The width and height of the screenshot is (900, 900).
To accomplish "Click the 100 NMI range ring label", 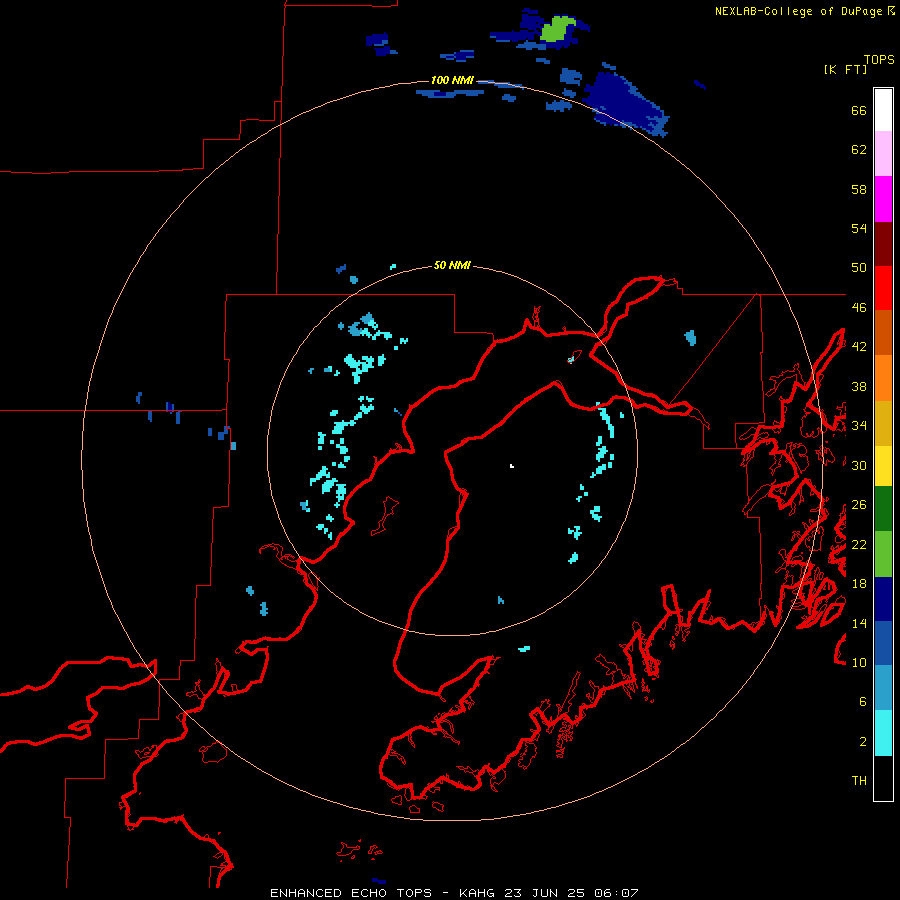I will (x=452, y=80).
